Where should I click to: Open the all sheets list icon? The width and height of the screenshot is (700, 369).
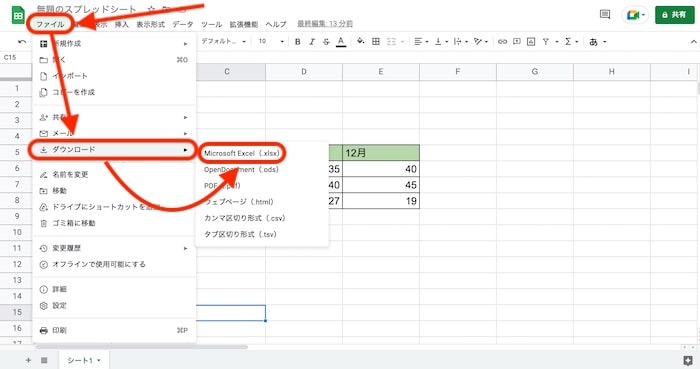click(44, 360)
